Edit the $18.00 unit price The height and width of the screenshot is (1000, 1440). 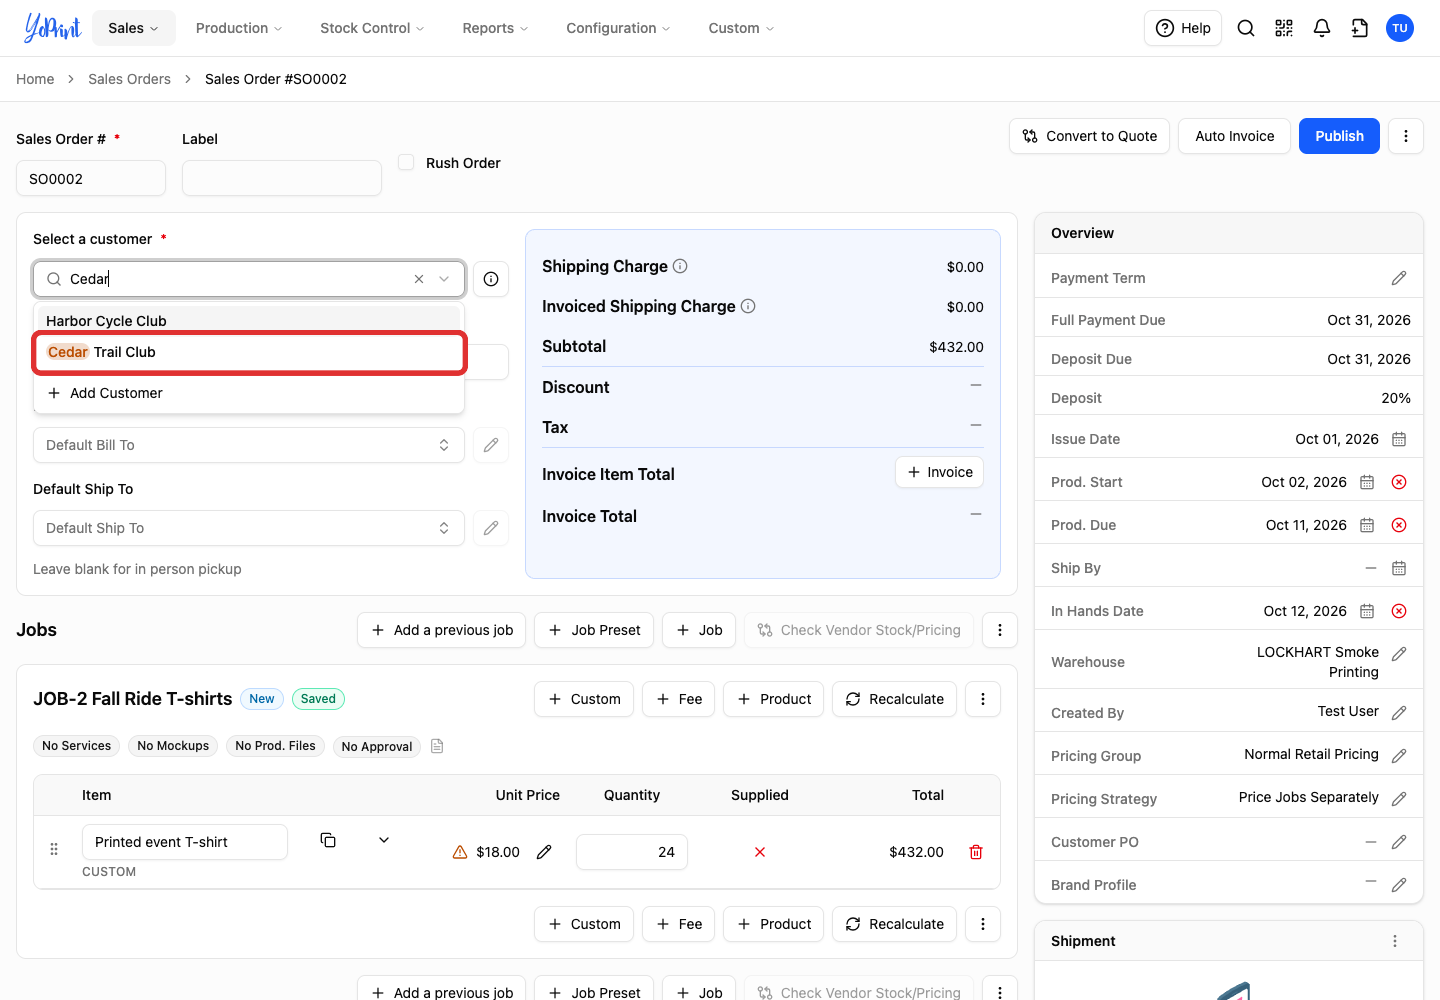tap(544, 852)
